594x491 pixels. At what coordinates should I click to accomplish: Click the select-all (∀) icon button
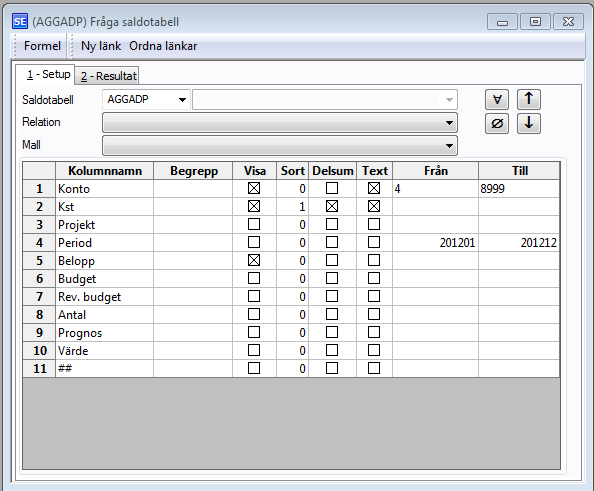point(497,100)
